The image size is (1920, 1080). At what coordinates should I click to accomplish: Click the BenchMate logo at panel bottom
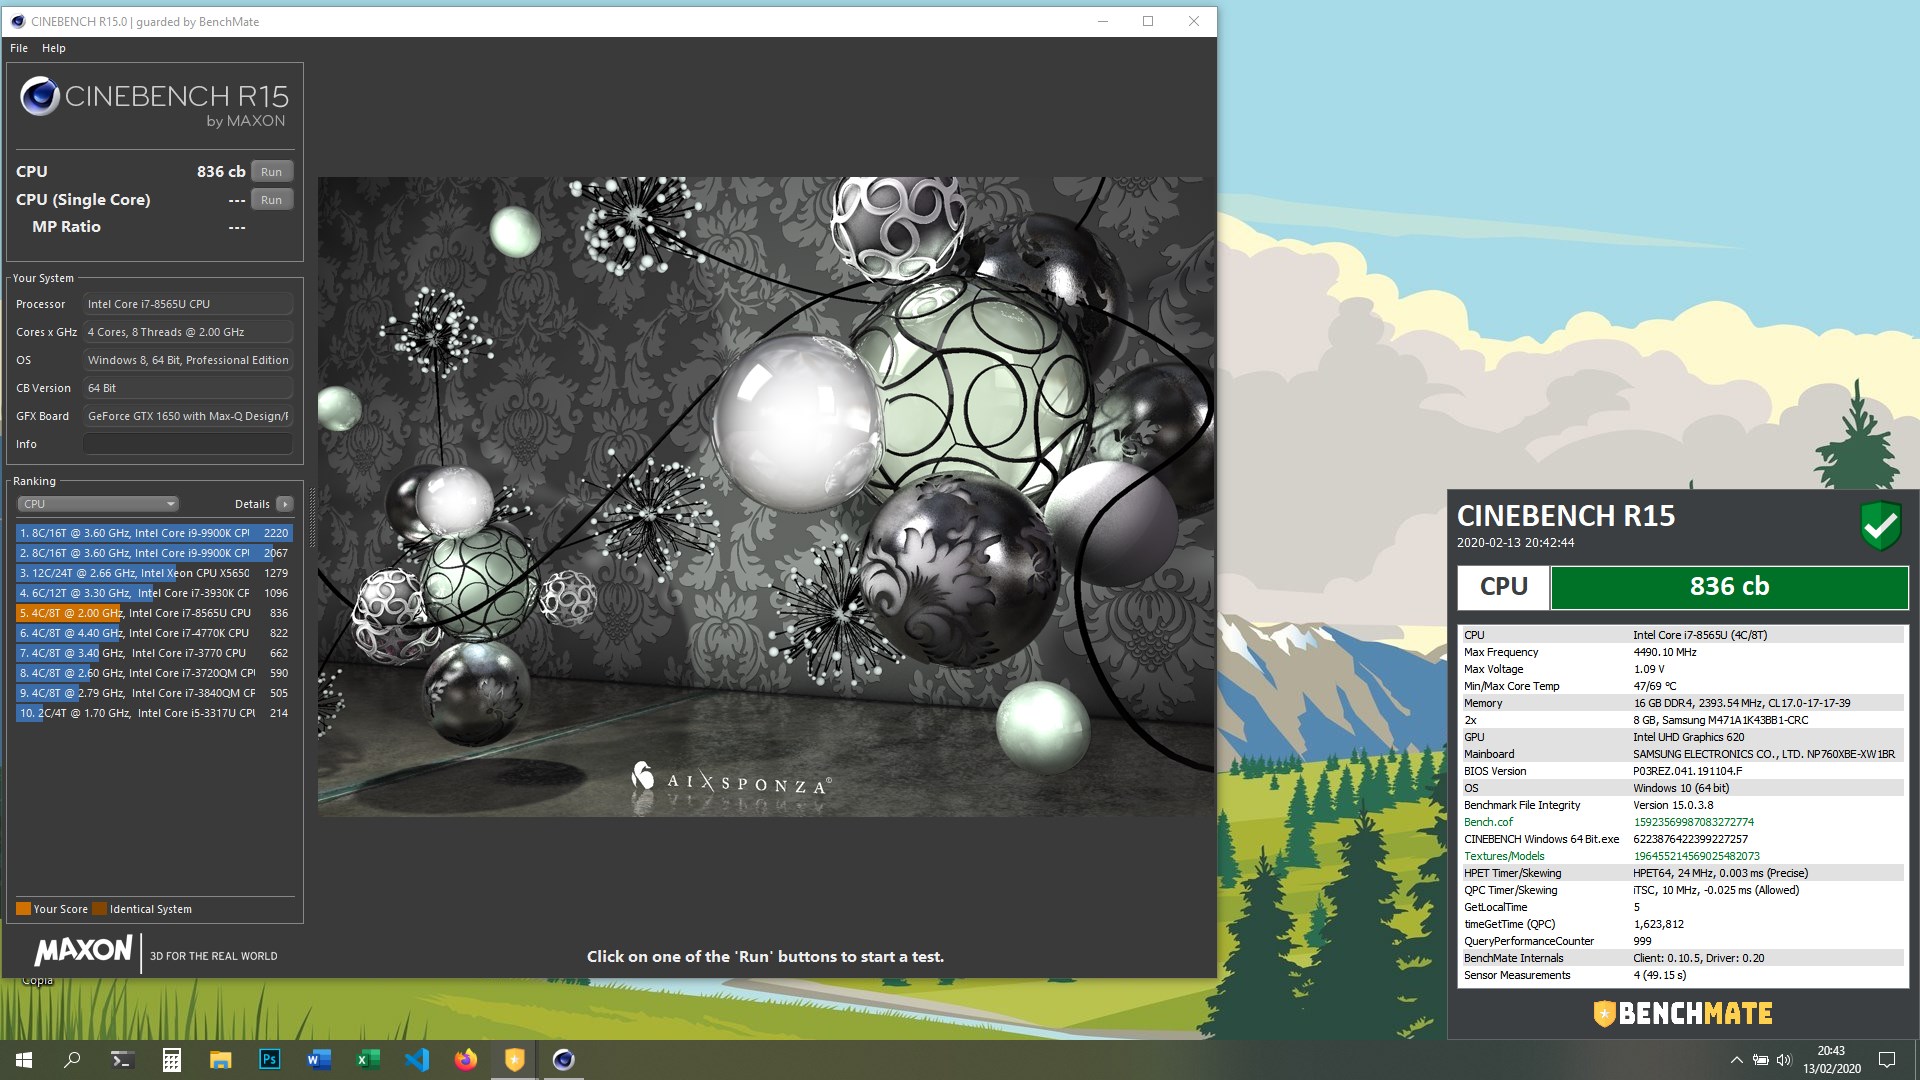(1683, 1014)
